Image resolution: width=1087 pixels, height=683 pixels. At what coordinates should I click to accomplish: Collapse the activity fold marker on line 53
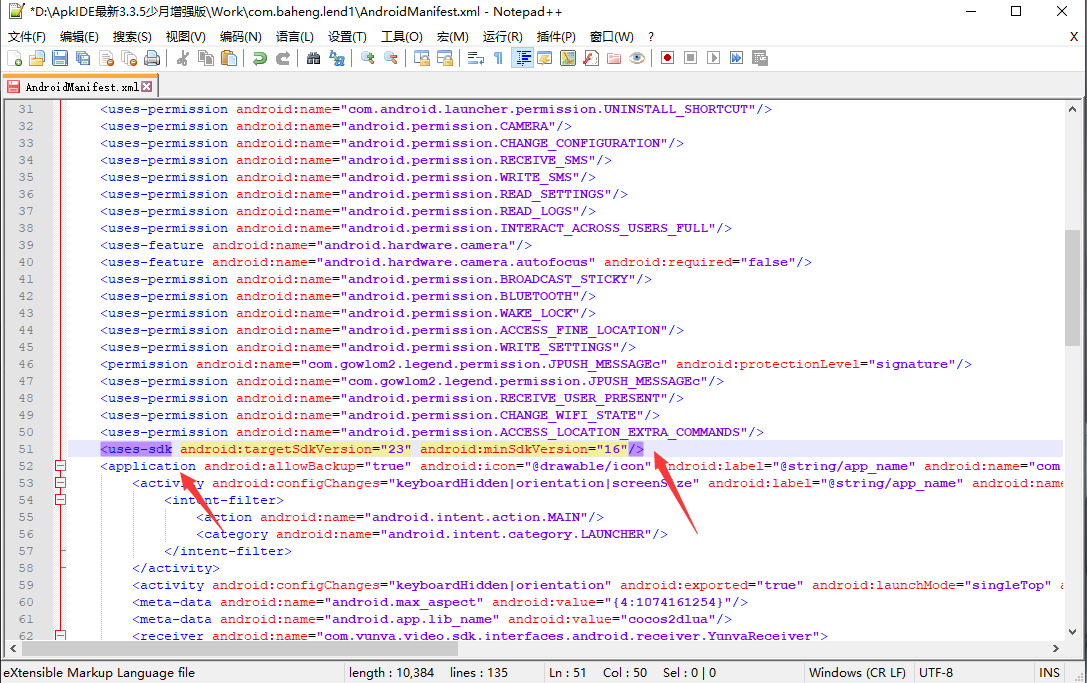click(60, 483)
